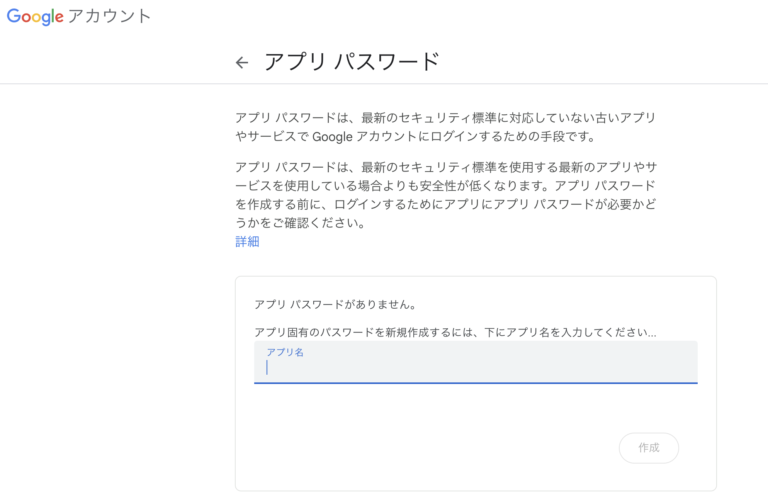
Task: Click the text cursor inside the app name field
Action: click(x=267, y=368)
